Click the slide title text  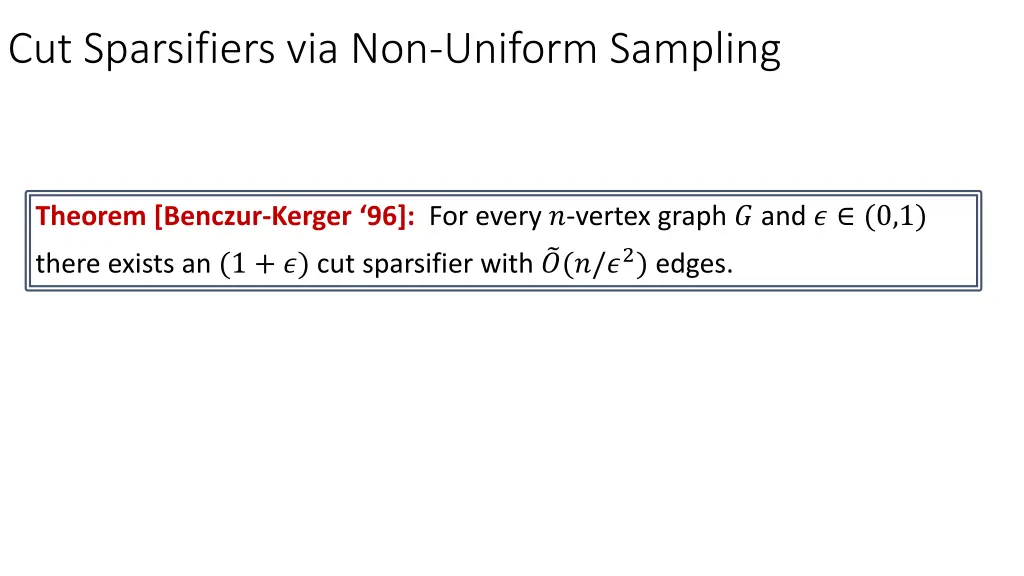click(394, 50)
